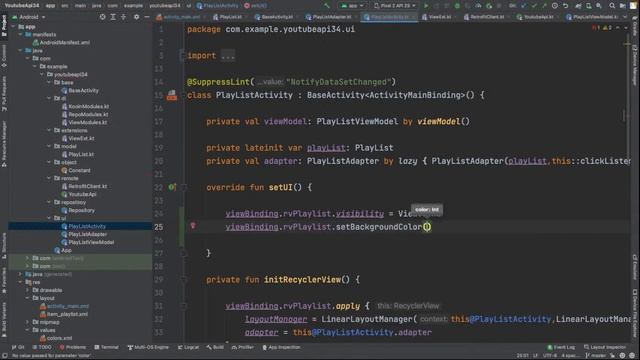Open the app run configuration dropdown
The height and width of the screenshot is (360, 640).
click(353, 6)
